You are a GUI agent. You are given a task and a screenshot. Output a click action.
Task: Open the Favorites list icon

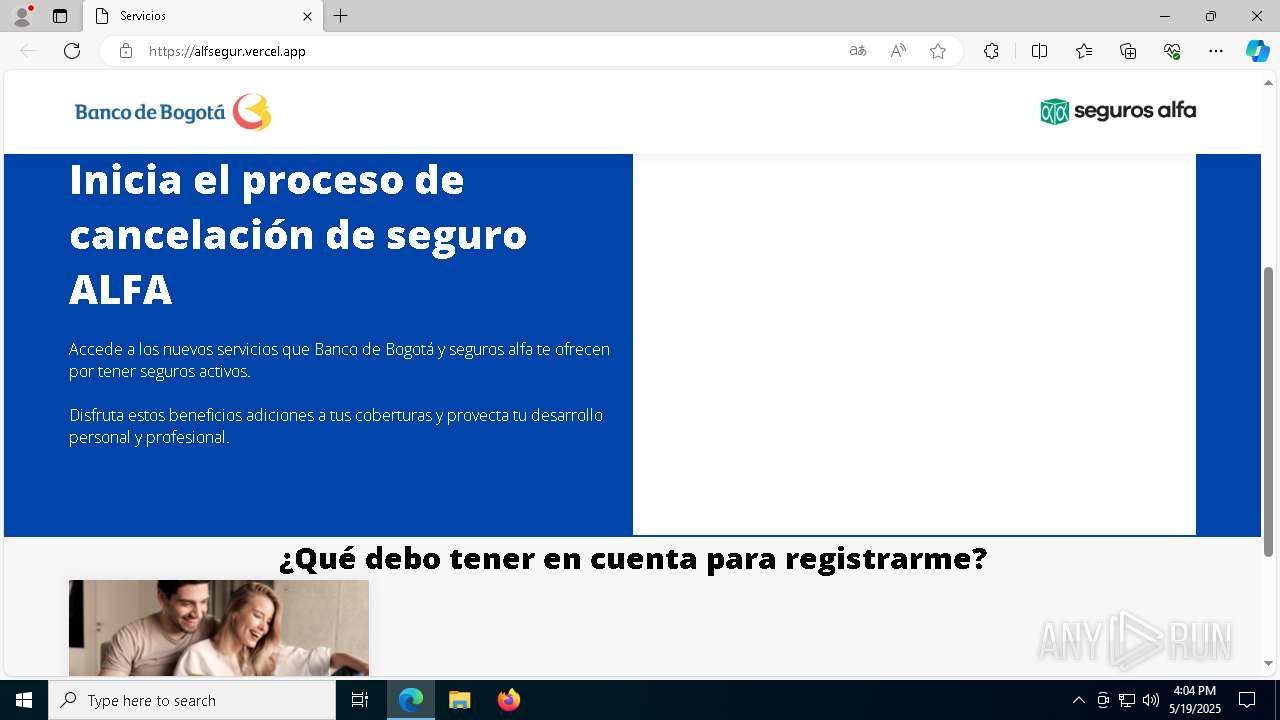[1084, 51]
